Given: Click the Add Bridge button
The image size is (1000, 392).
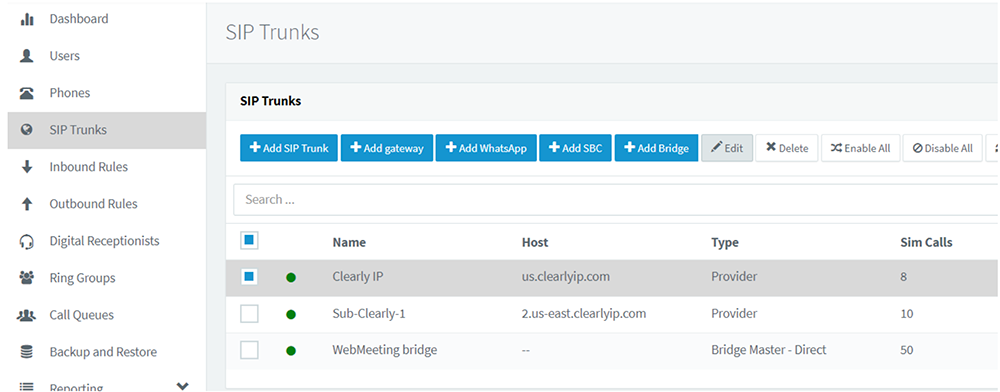Looking at the screenshot, I should click(656, 148).
